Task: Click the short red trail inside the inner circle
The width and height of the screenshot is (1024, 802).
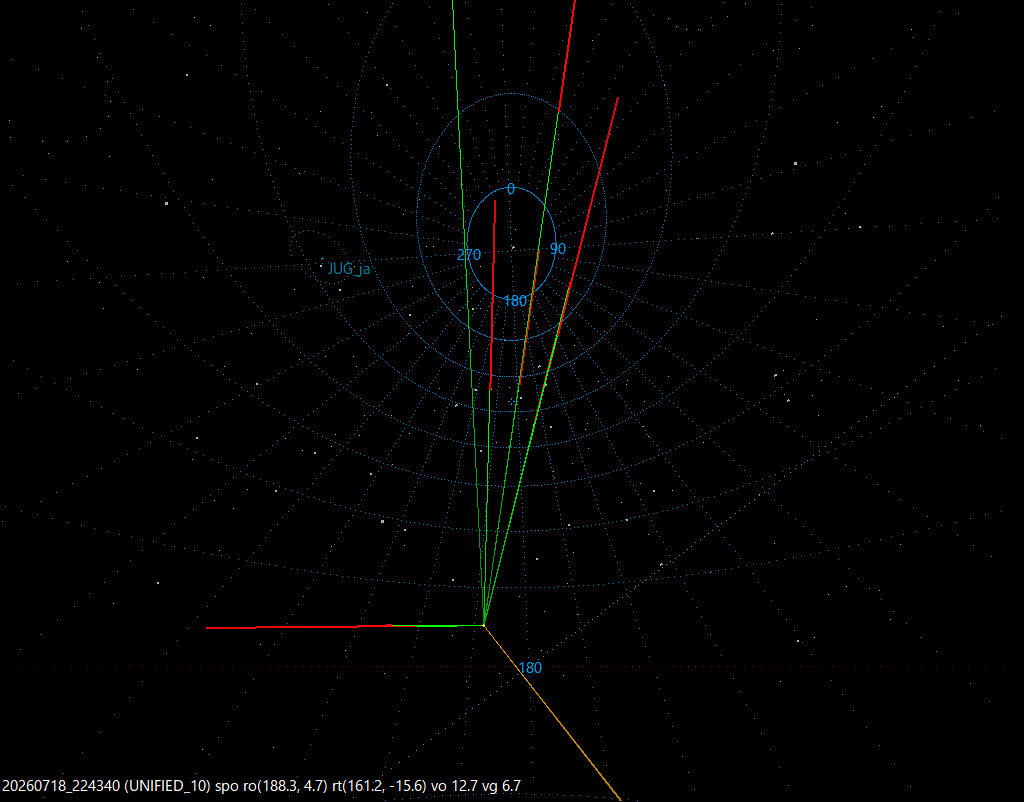Action: click(x=493, y=295)
